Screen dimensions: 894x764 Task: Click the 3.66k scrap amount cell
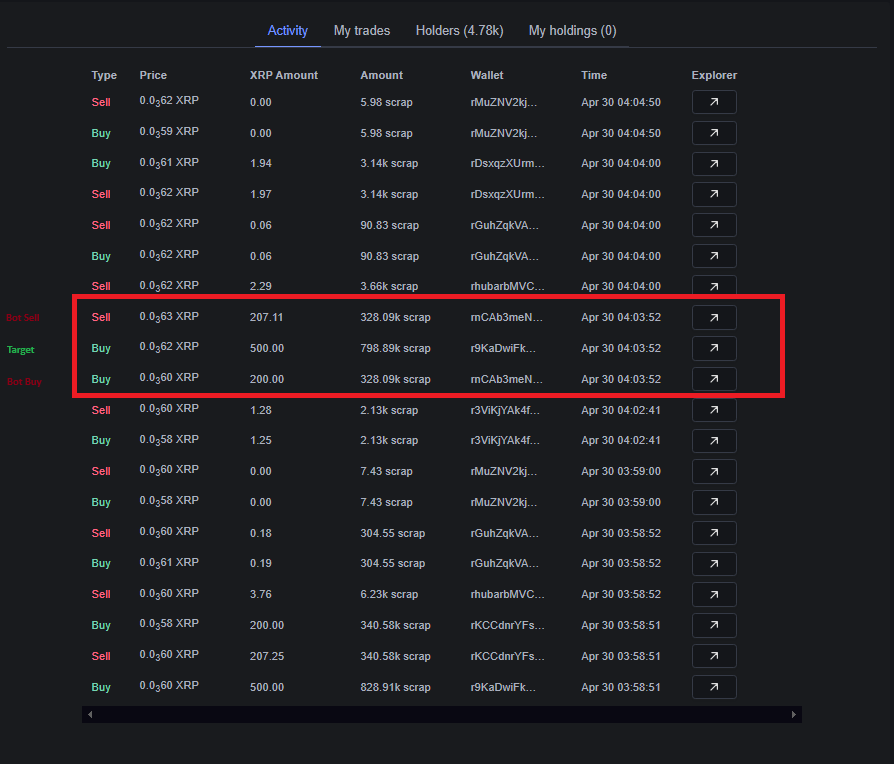pos(389,286)
